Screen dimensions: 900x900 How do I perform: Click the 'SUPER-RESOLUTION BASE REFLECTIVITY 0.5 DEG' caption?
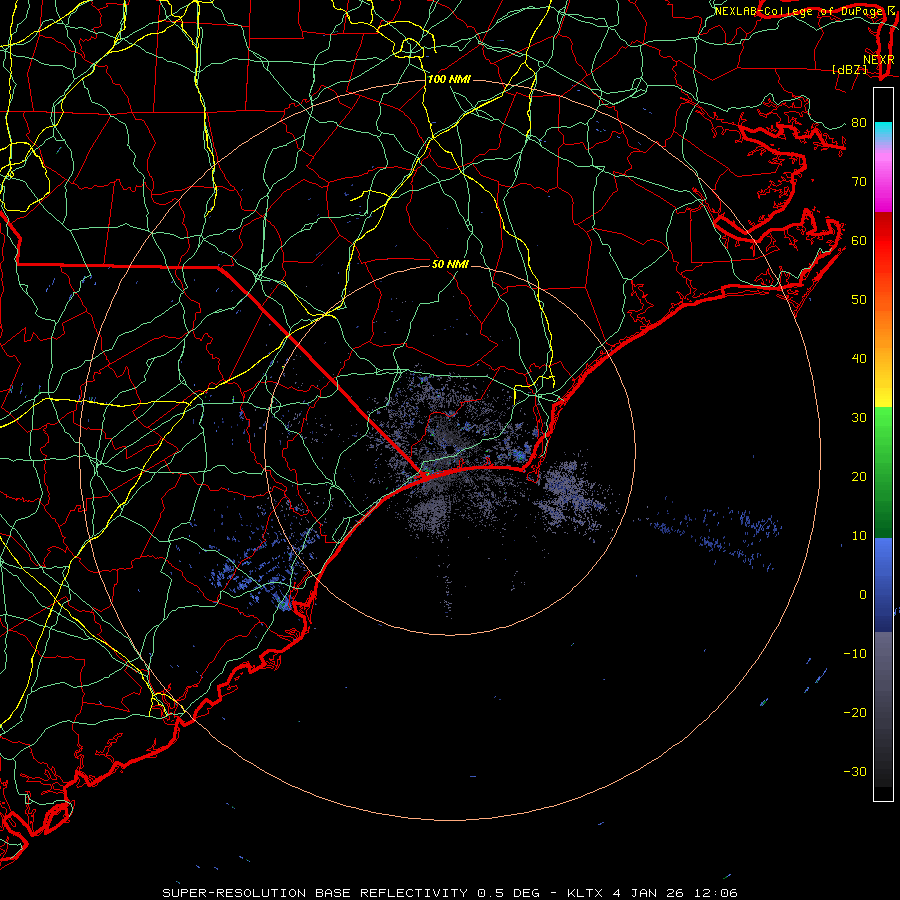point(351,893)
